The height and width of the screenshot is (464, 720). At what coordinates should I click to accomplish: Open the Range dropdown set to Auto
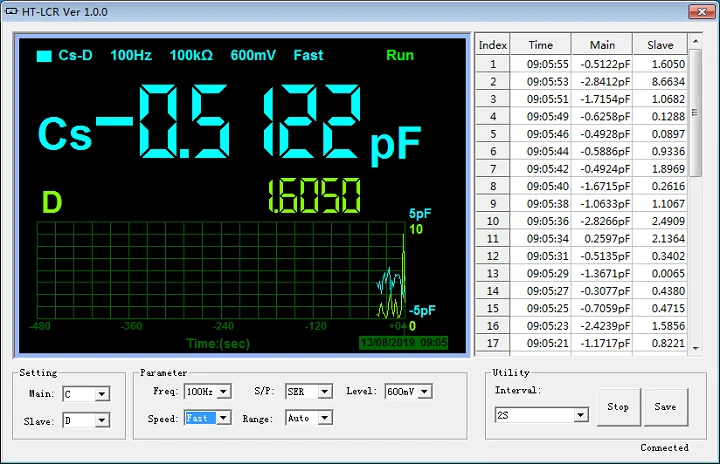[325, 418]
